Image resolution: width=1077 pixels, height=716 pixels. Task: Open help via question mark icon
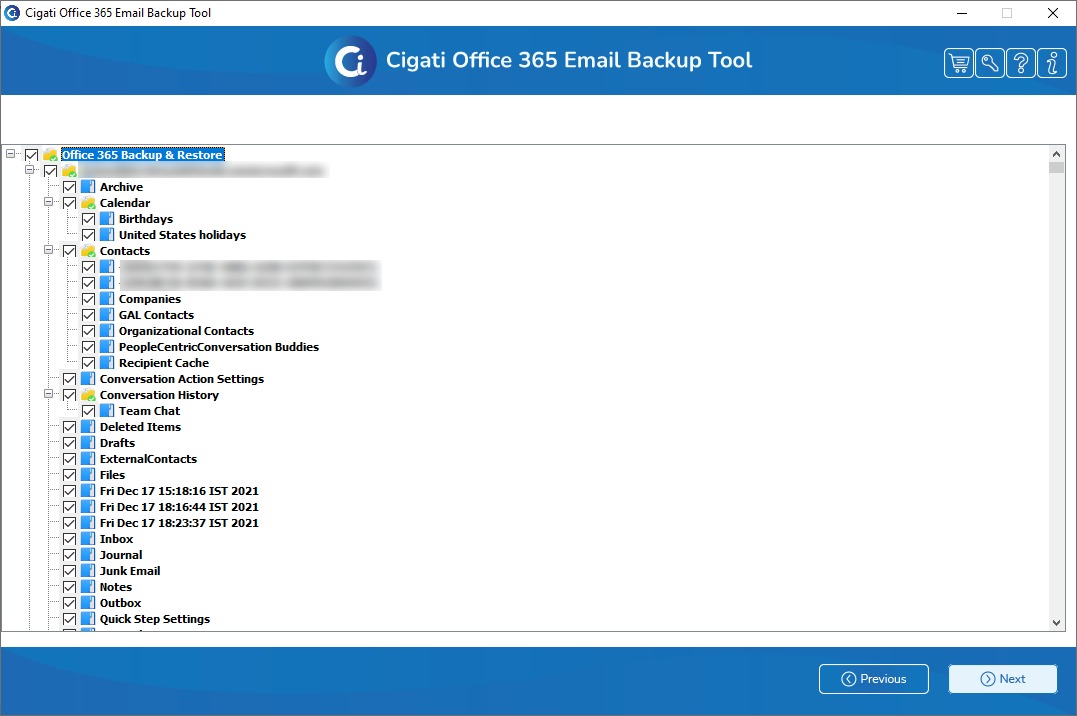(x=1021, y=64)
